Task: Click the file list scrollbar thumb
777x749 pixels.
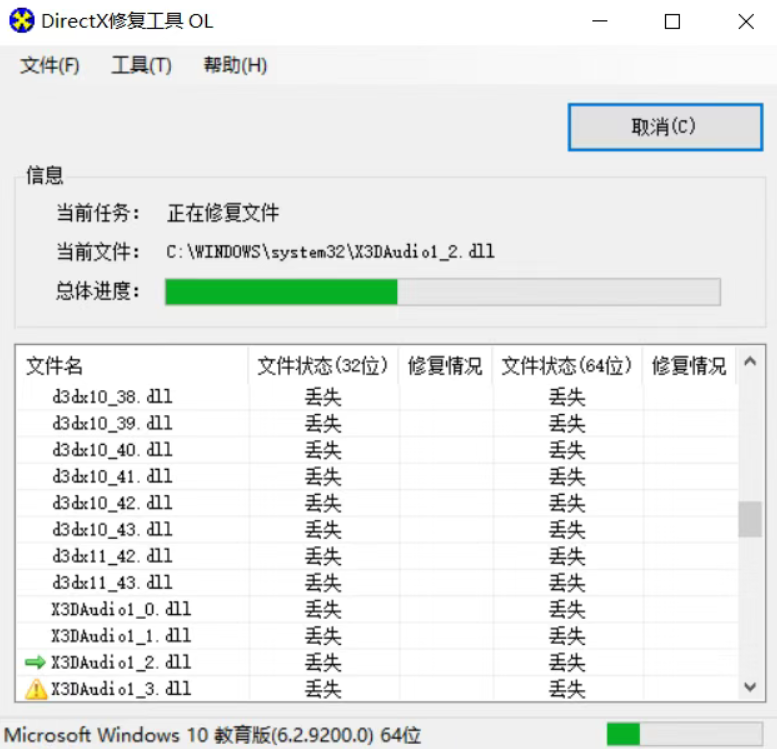Action: [750, 519]
